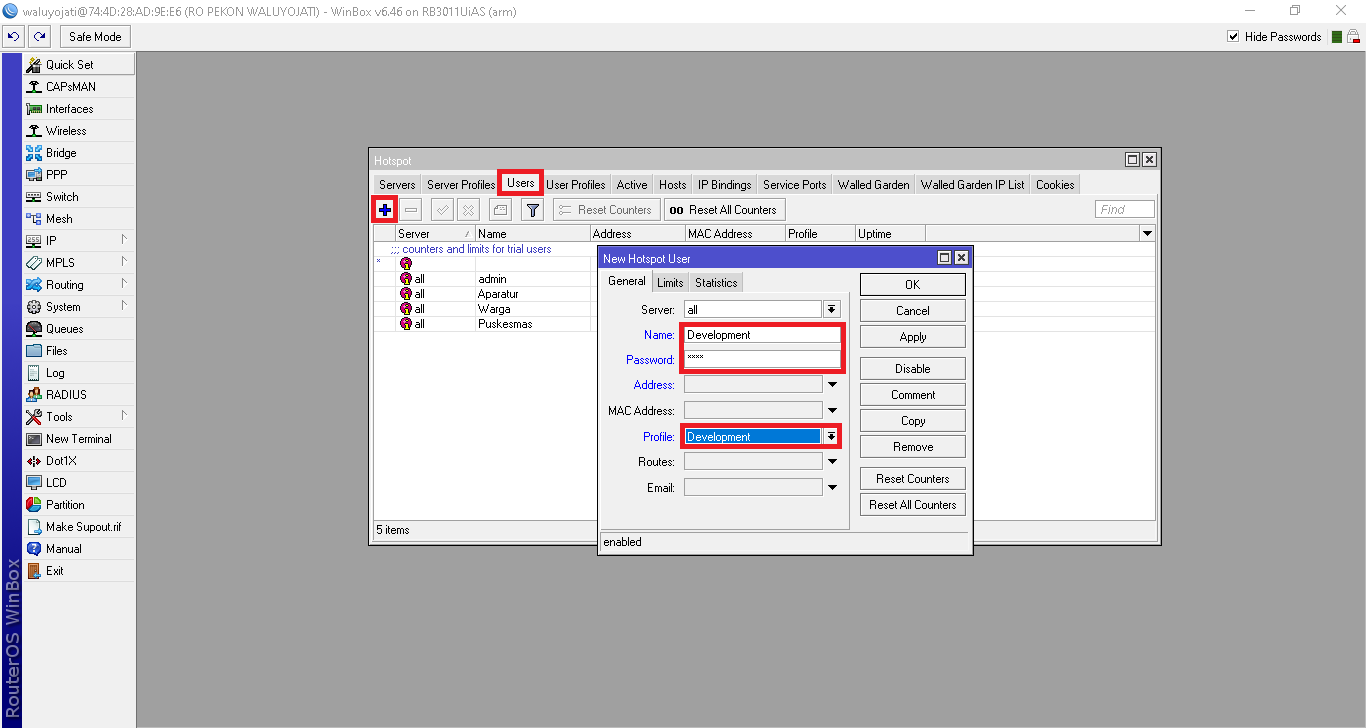Click the undo arrow icon
Viewport: 1366px width, 728px height.
13,35
